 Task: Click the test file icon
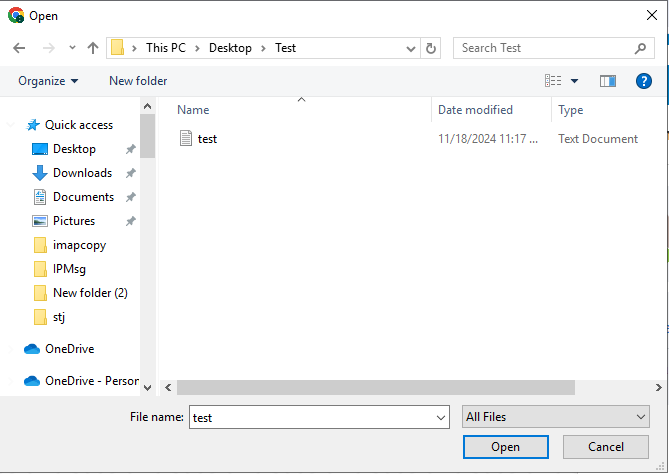pyautogui.click(x=186, y=138)
